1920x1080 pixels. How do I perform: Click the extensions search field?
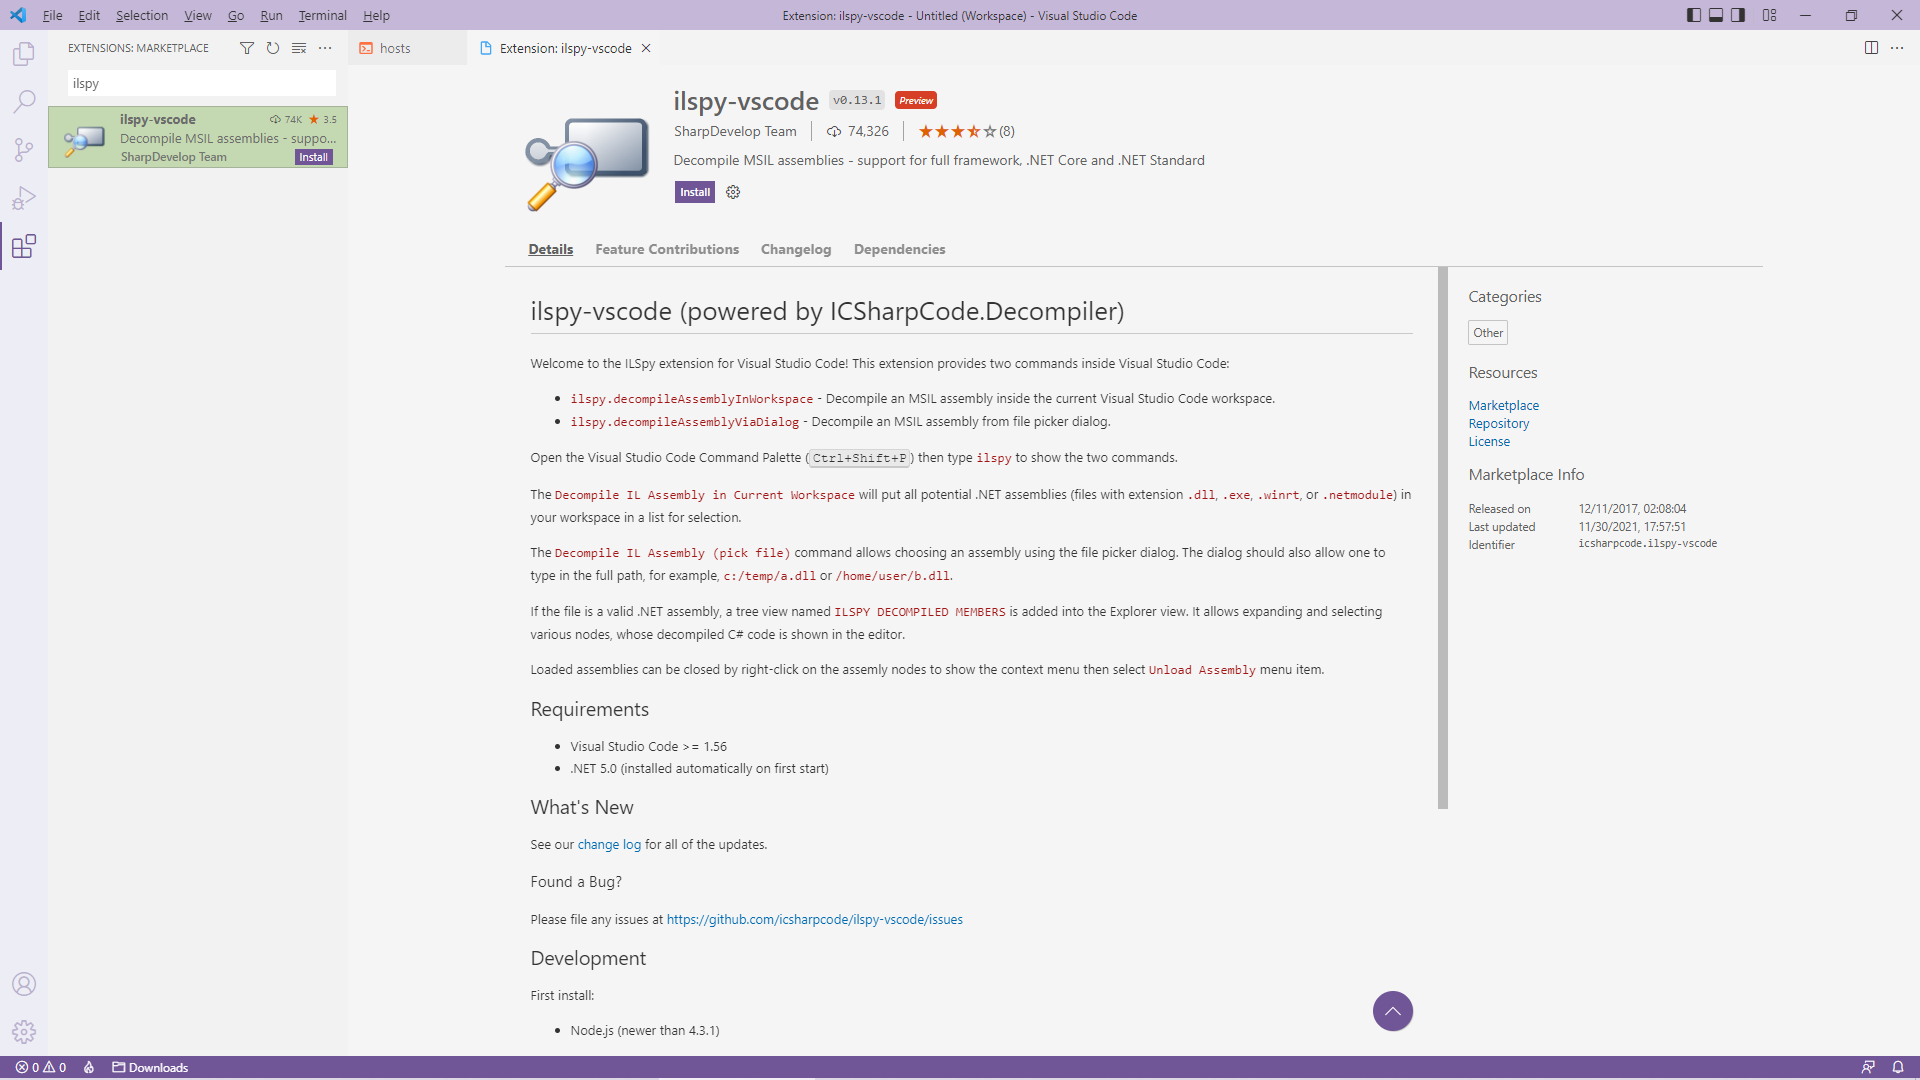point(200,83)
